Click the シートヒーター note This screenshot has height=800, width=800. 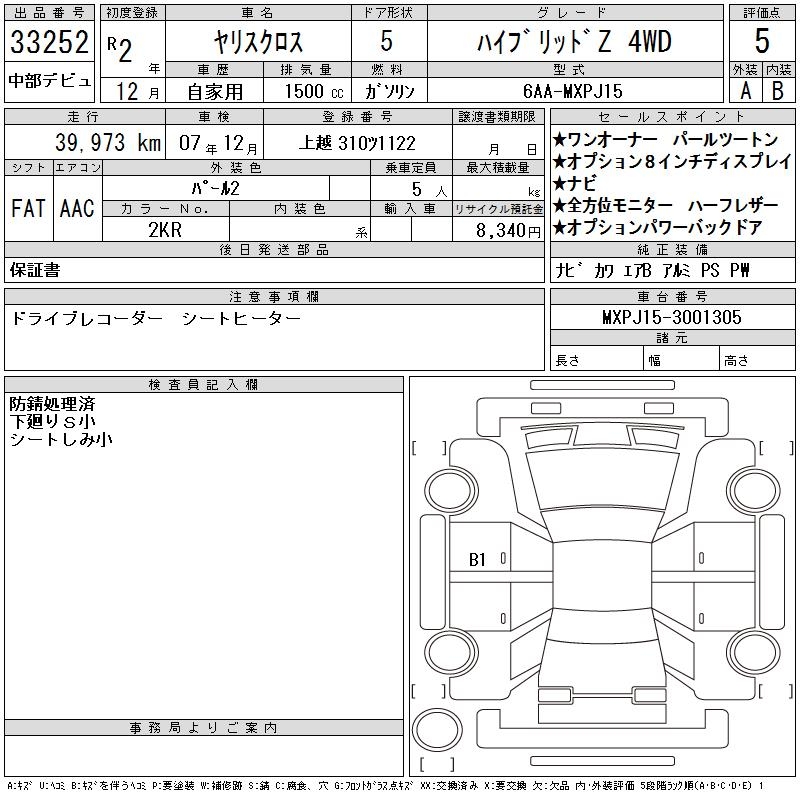[x=241, y=318]
